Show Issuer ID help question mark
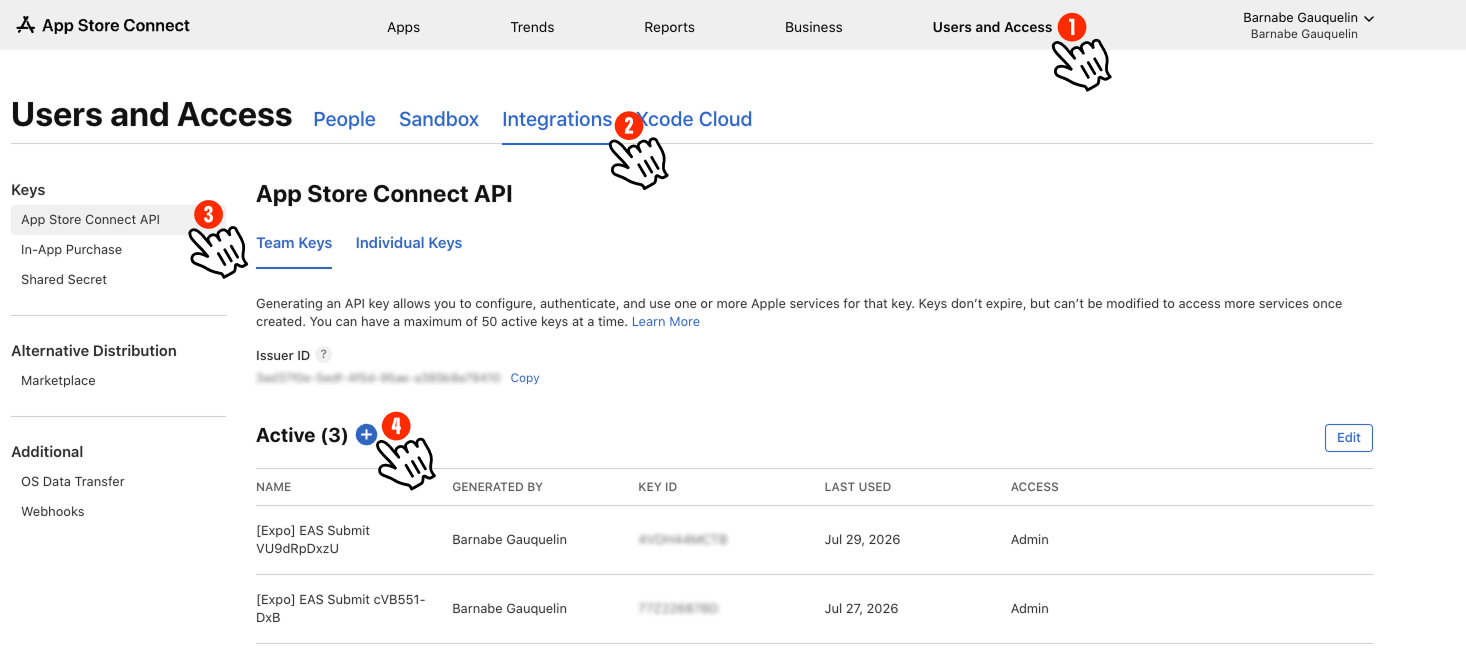 click(323, 355)
